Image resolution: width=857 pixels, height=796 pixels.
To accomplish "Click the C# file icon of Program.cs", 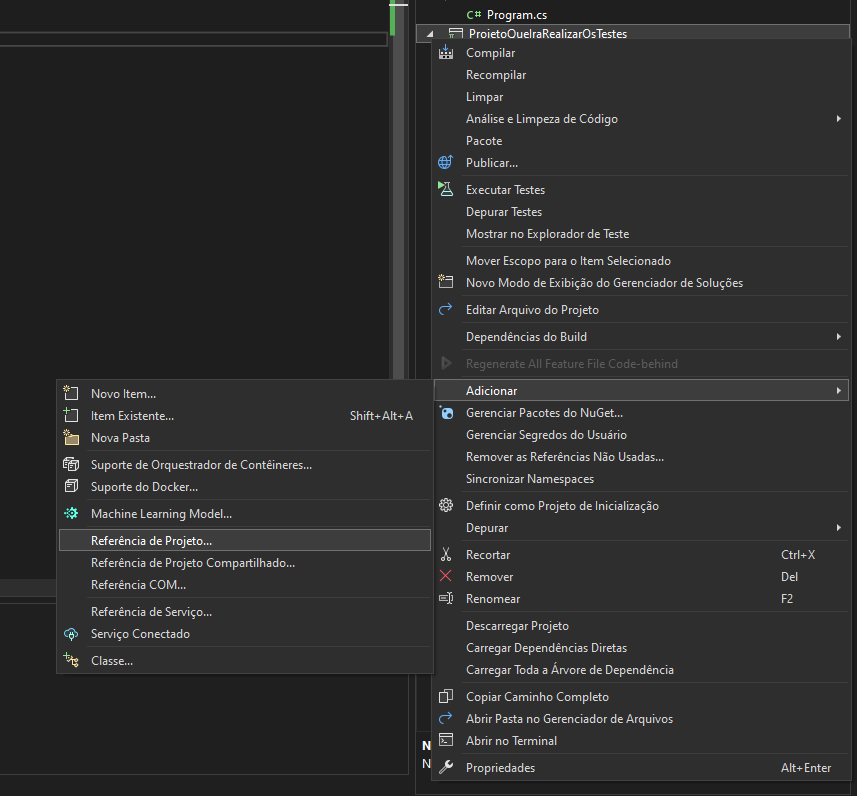I will (473, 15).
